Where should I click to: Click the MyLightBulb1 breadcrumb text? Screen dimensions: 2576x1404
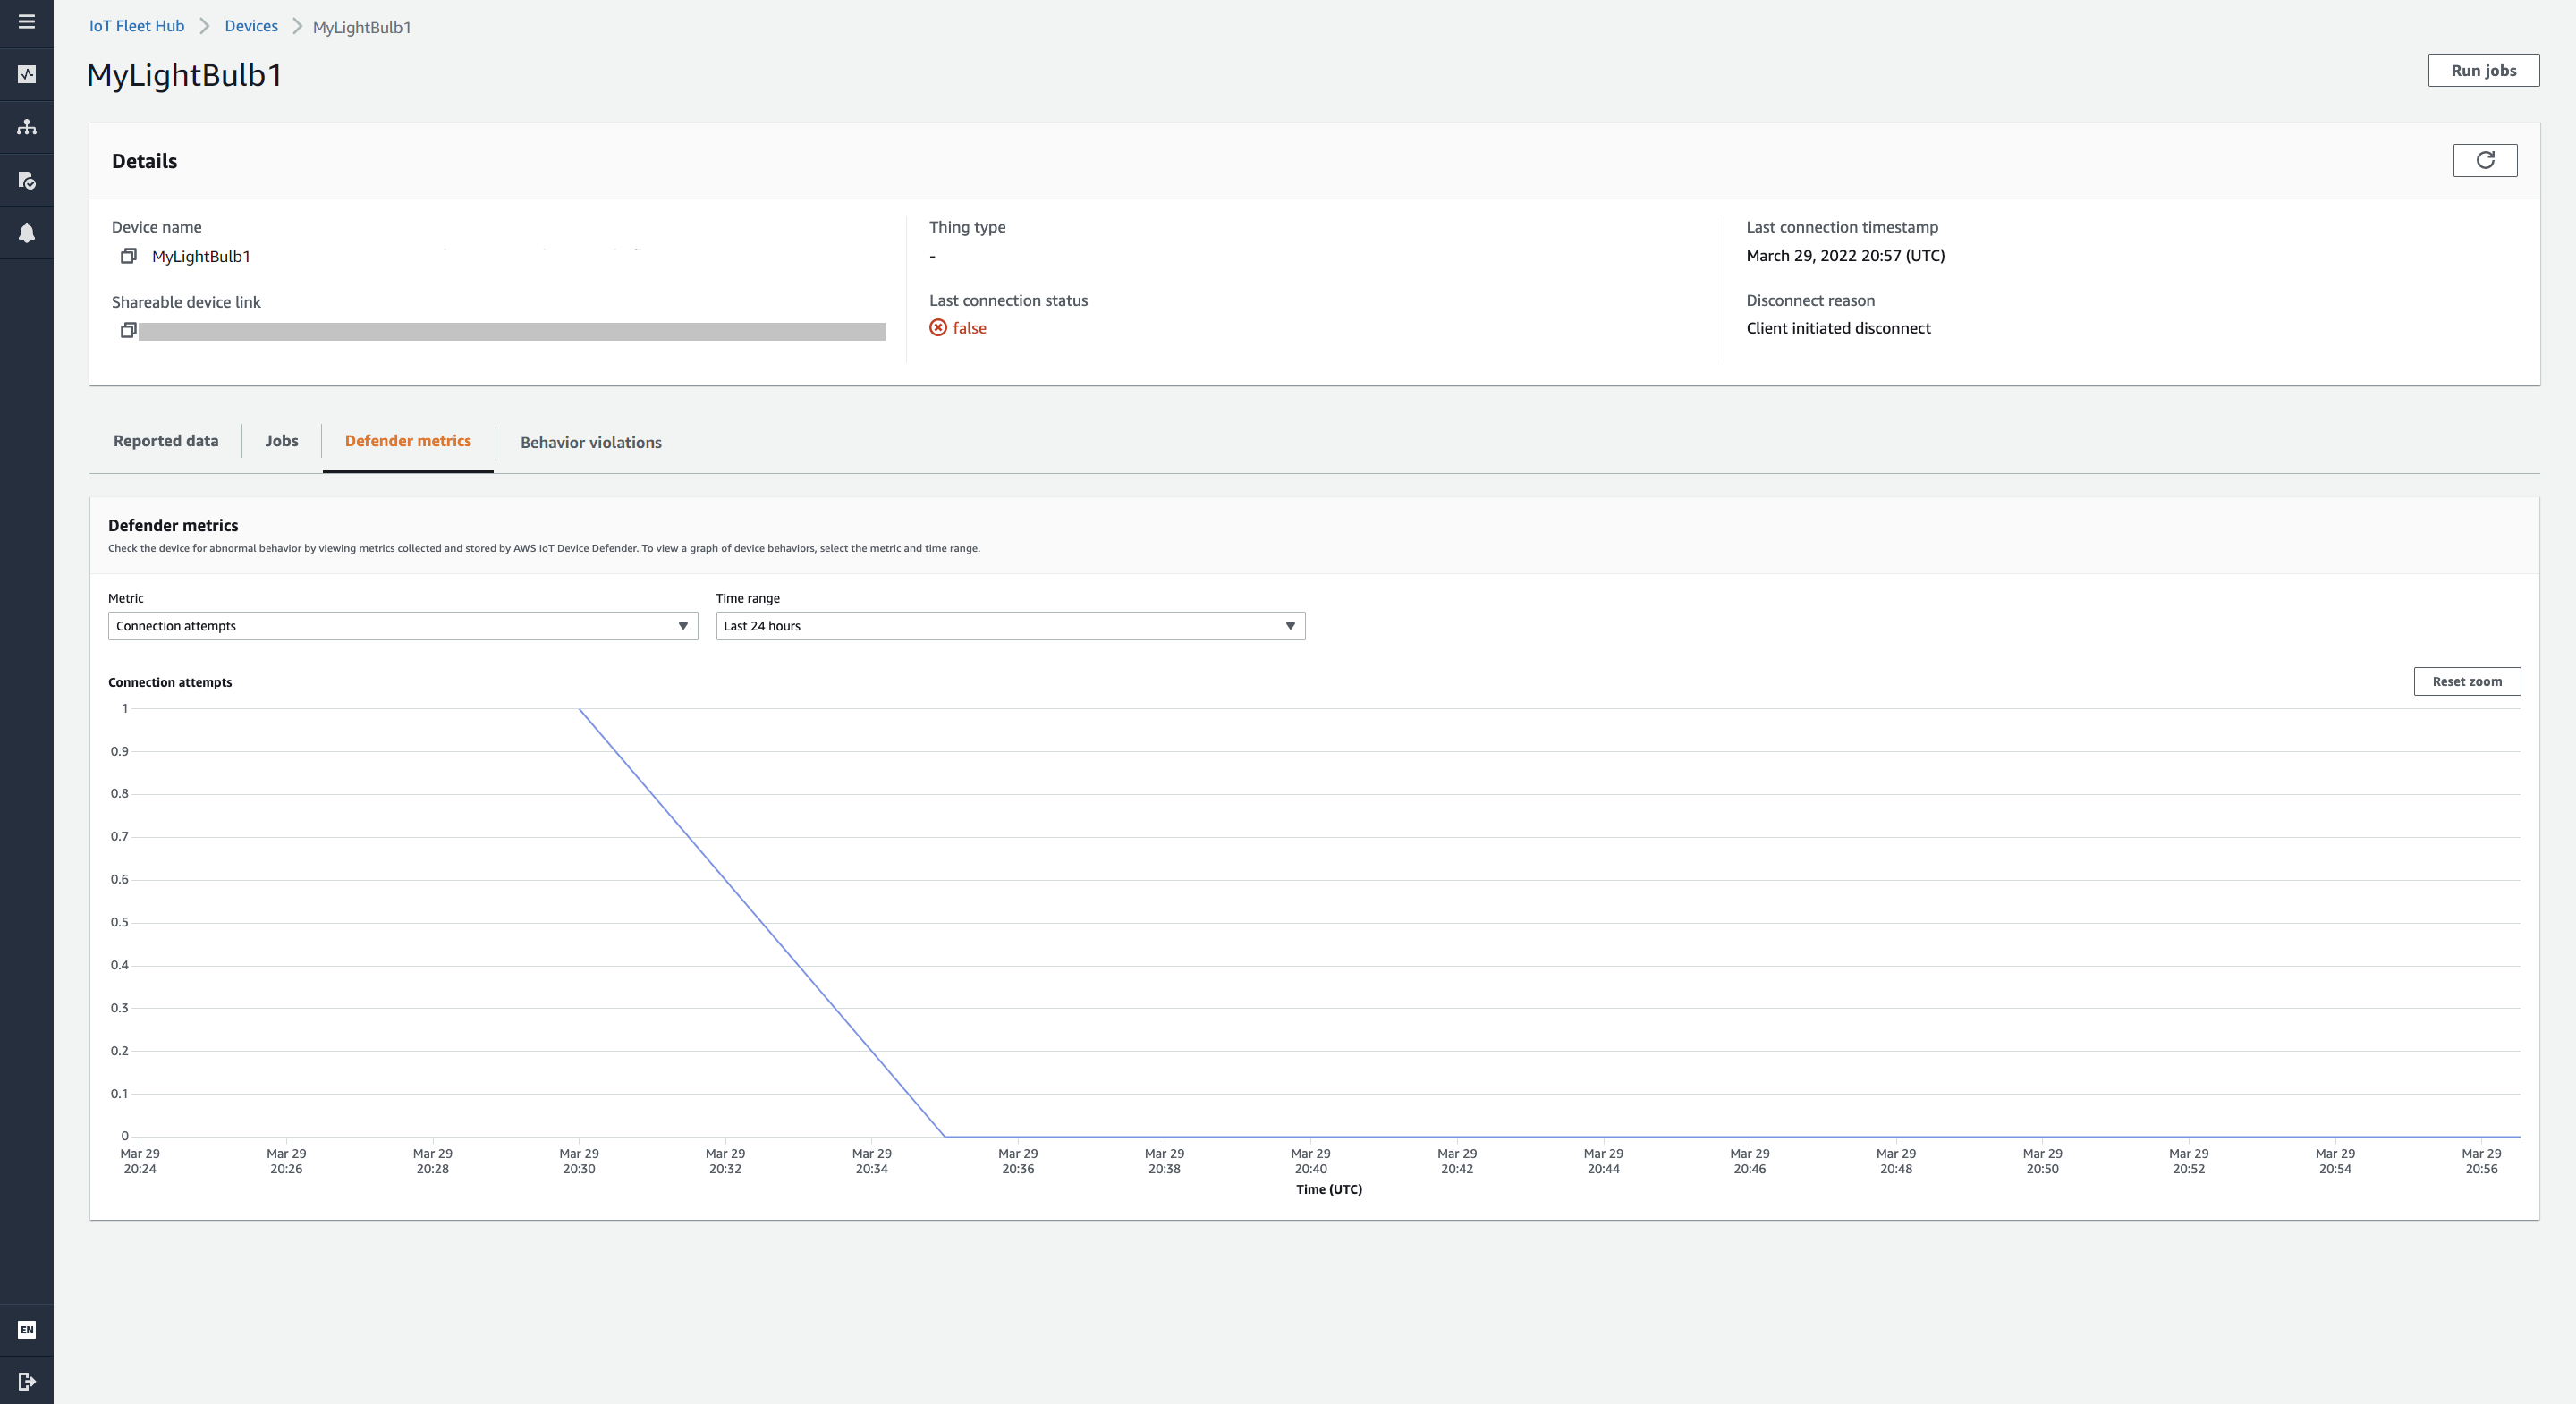coord(362,27)
